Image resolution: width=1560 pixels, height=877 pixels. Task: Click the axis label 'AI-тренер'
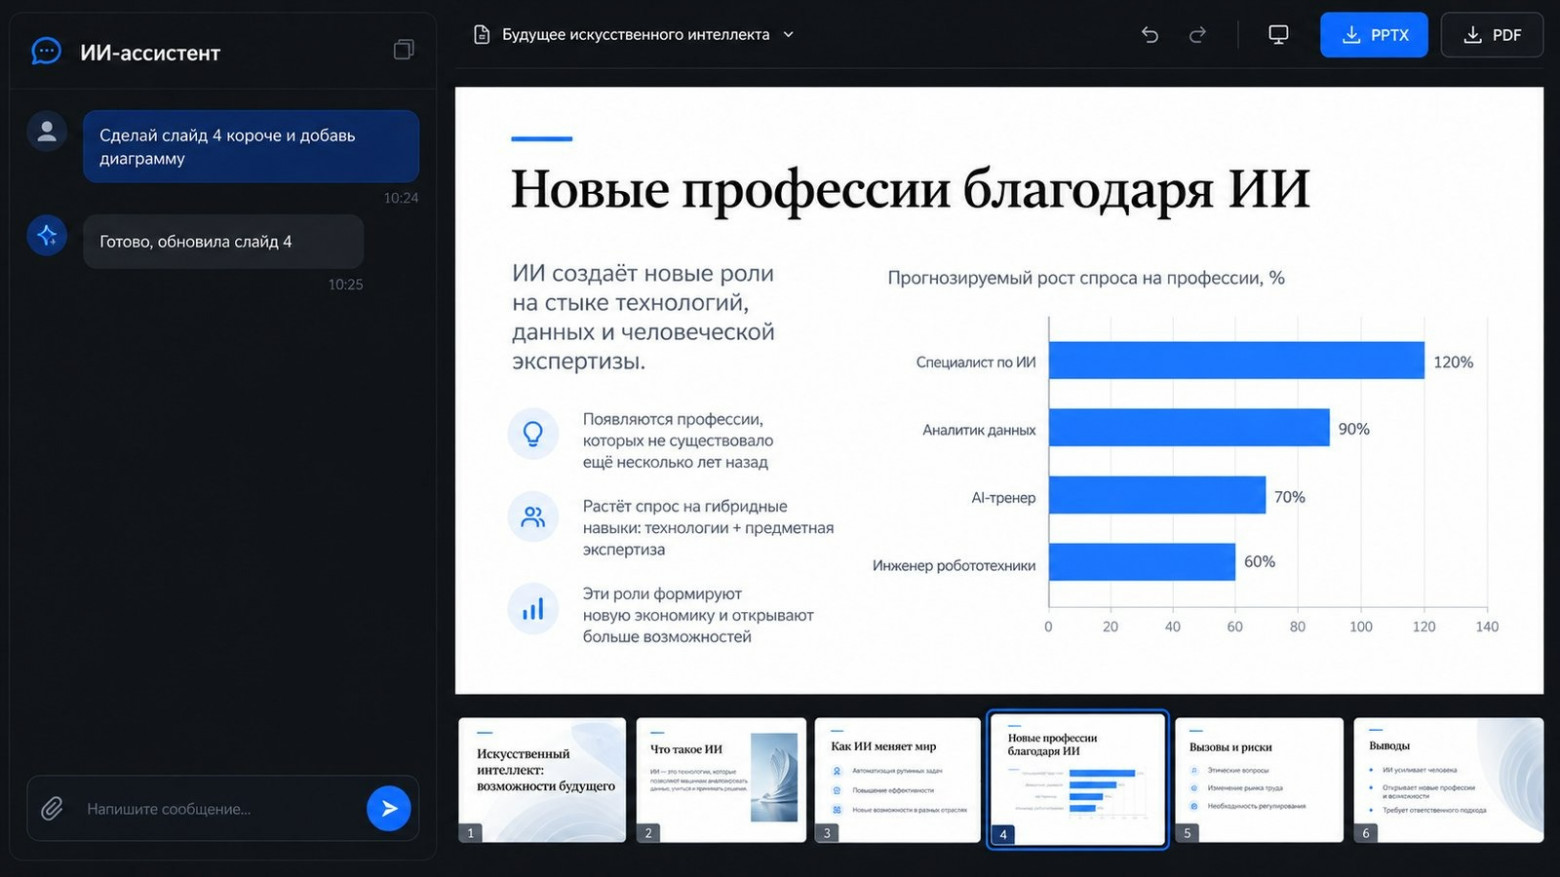1003,497
